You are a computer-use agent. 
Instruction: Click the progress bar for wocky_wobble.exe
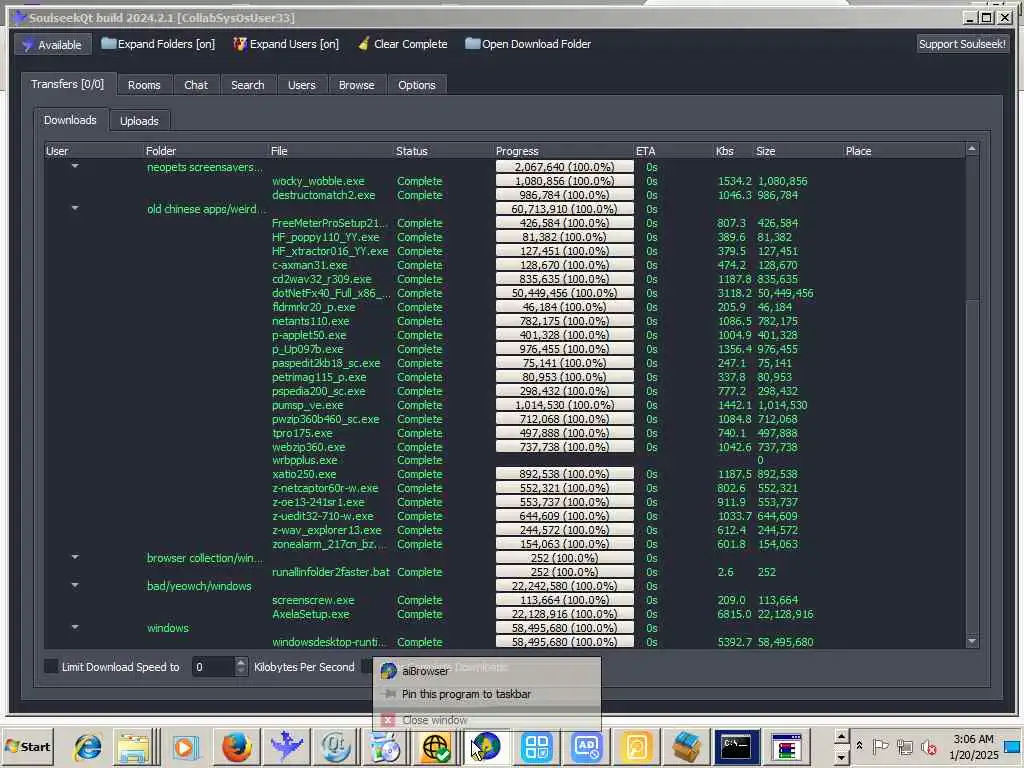pos(564,181)
